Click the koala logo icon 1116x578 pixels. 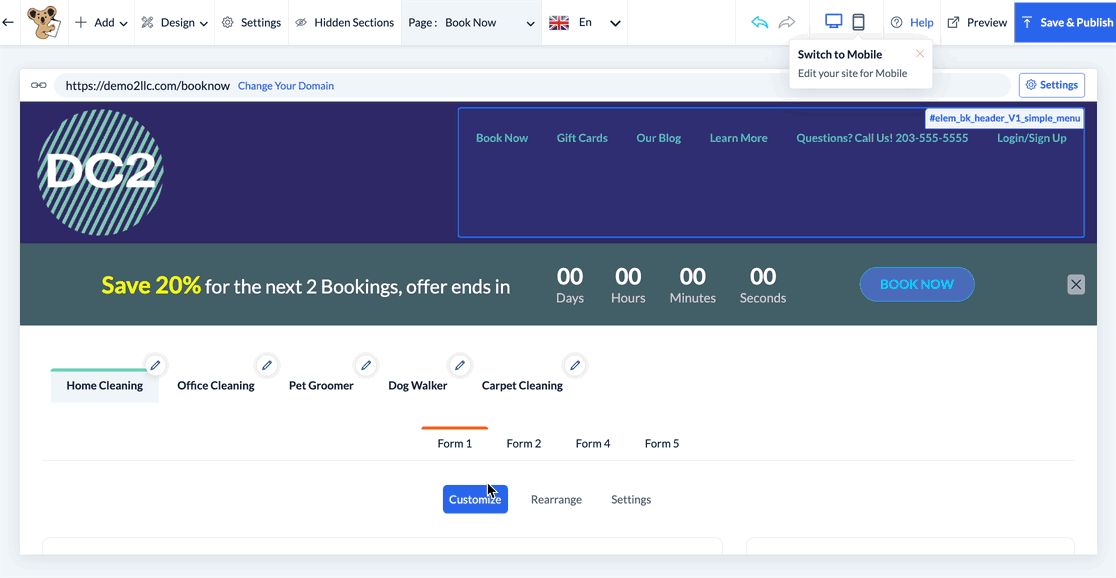[x=44, y=22]
